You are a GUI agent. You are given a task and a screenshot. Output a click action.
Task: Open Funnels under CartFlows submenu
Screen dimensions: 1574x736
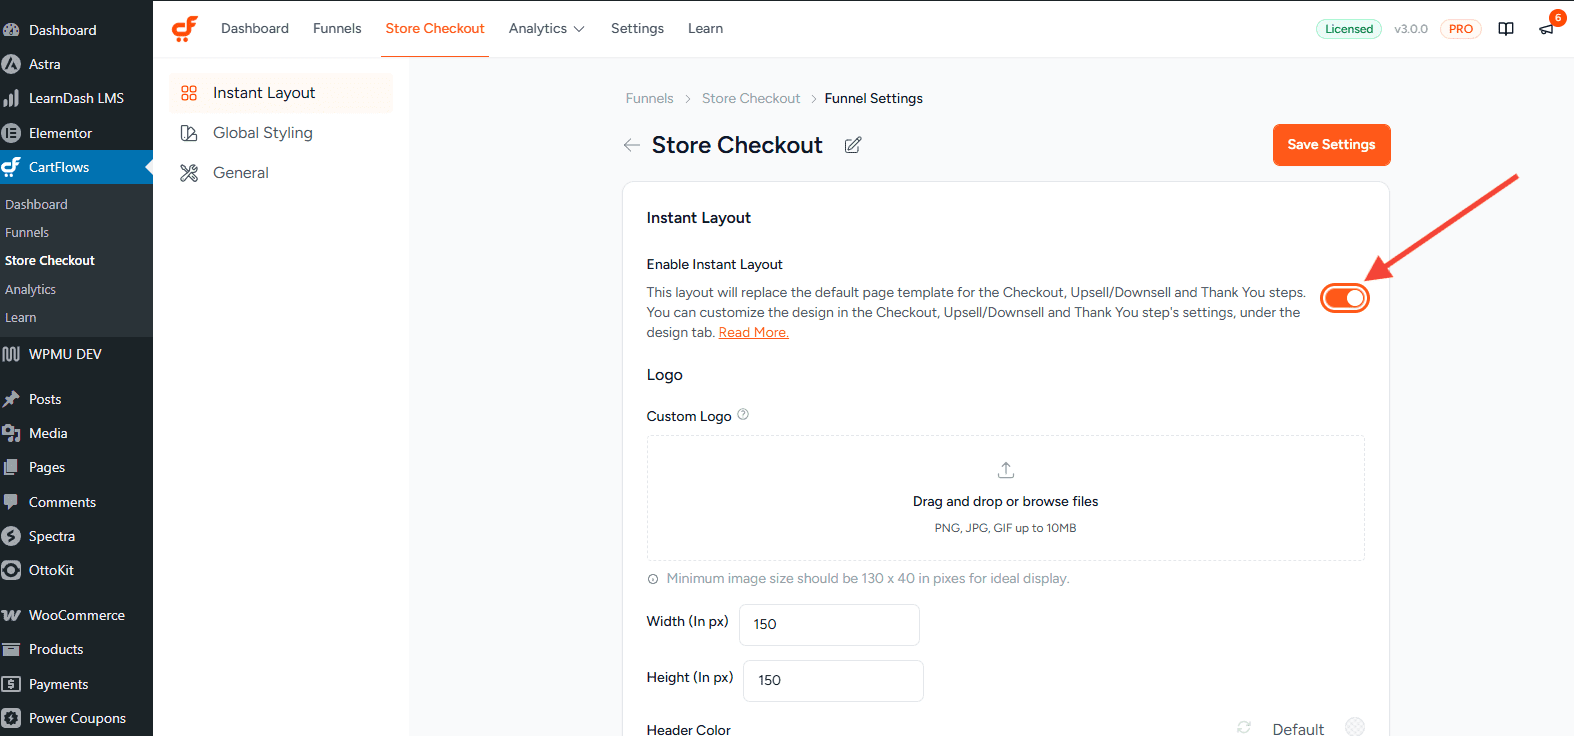(27, 232)
